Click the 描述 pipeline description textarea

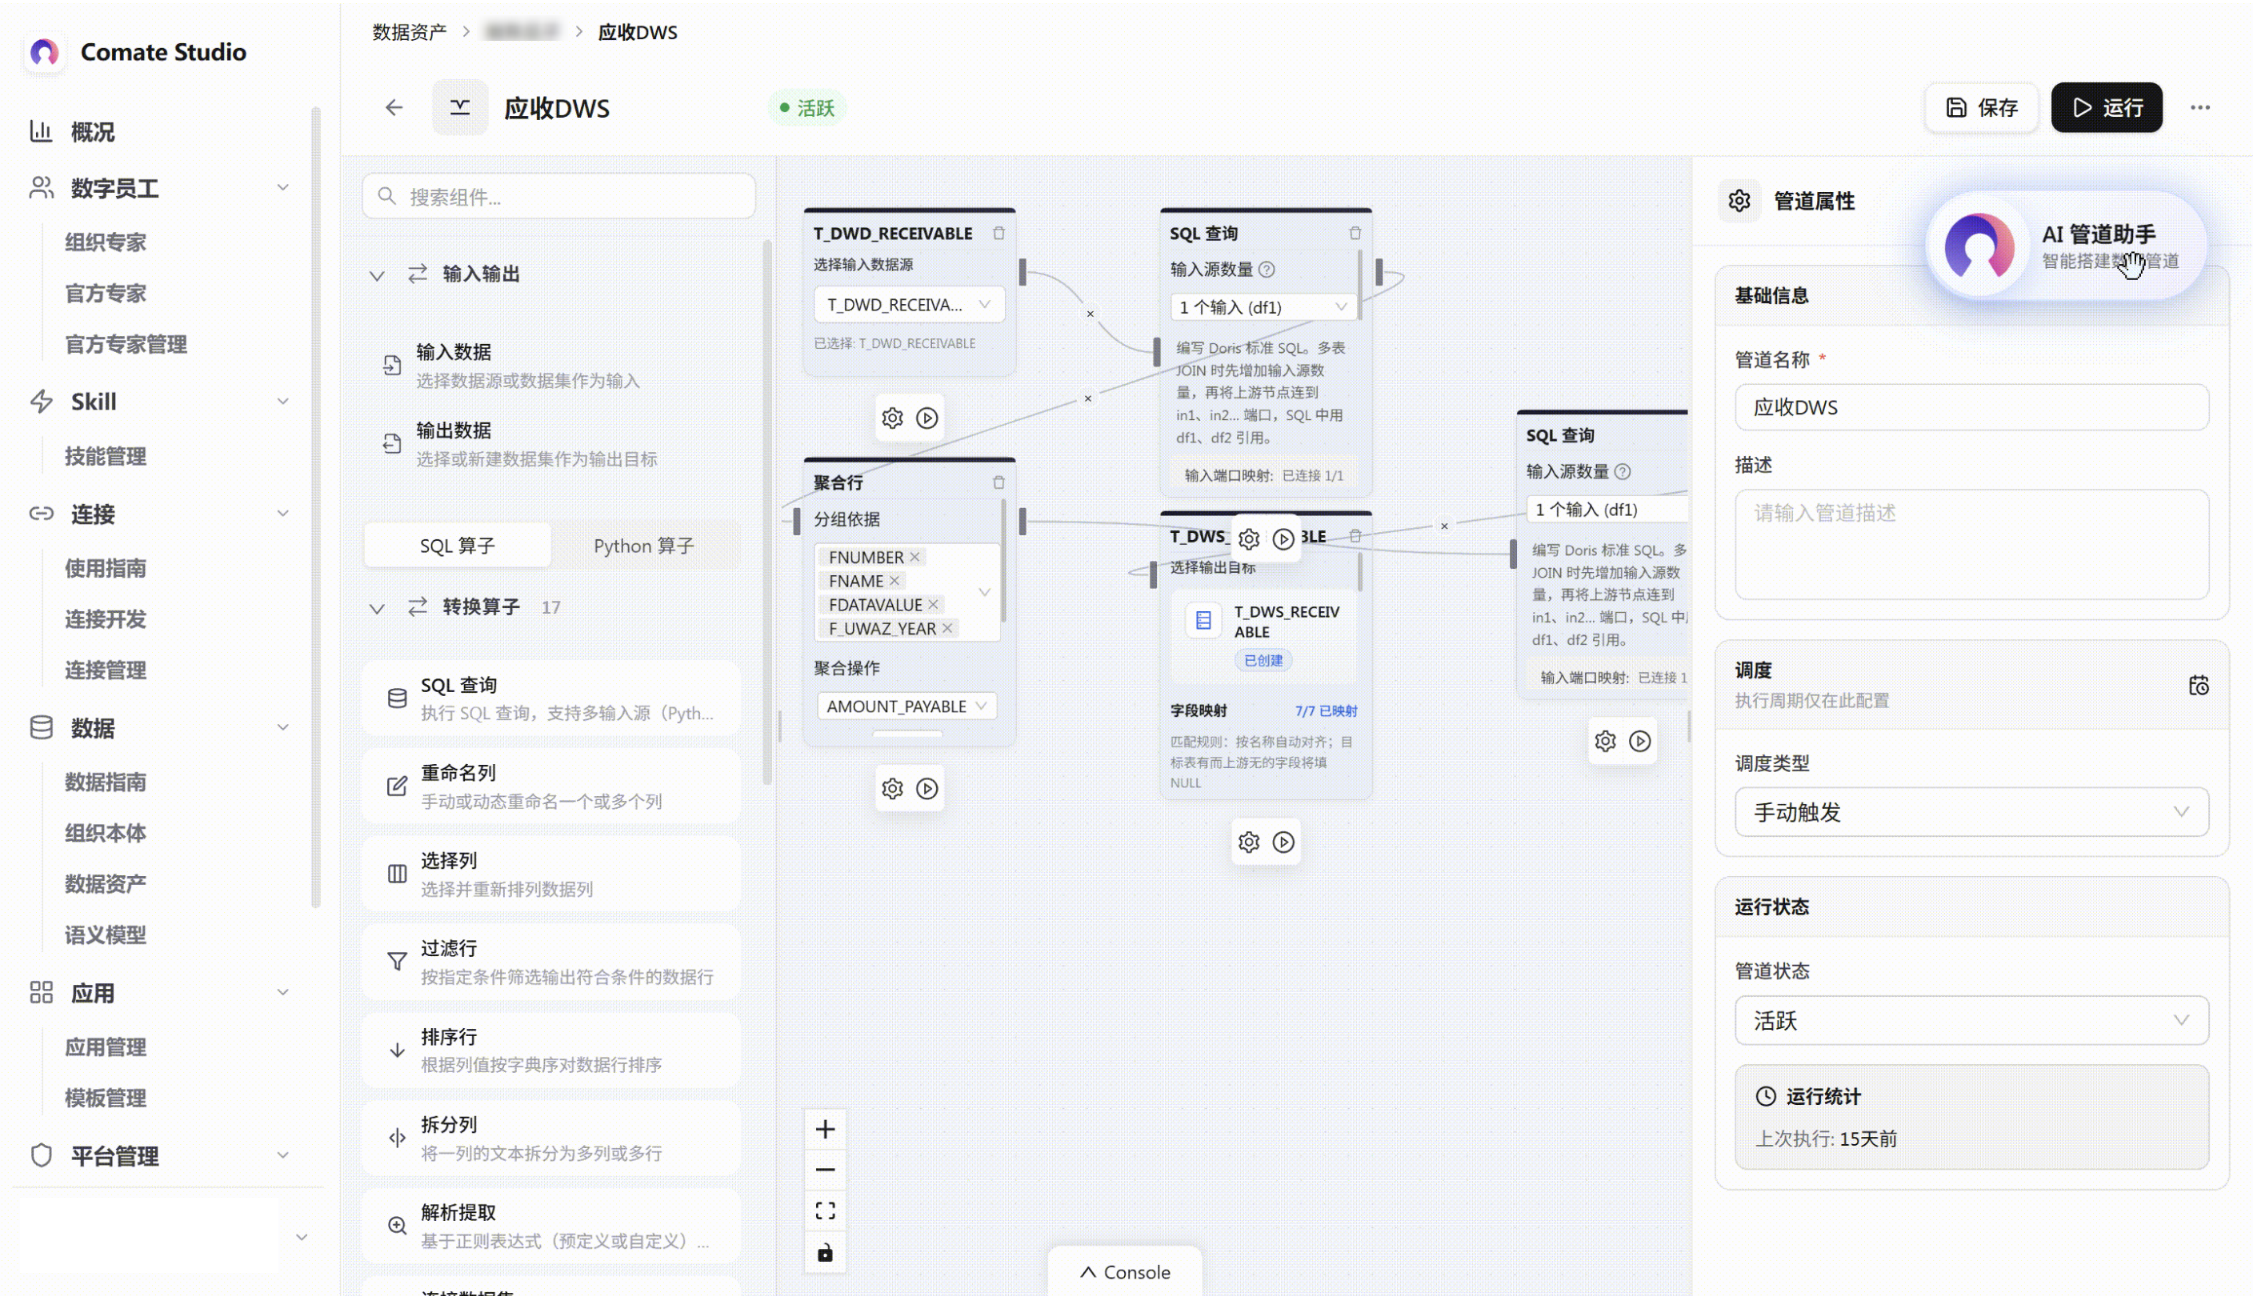coord(1971,544)
